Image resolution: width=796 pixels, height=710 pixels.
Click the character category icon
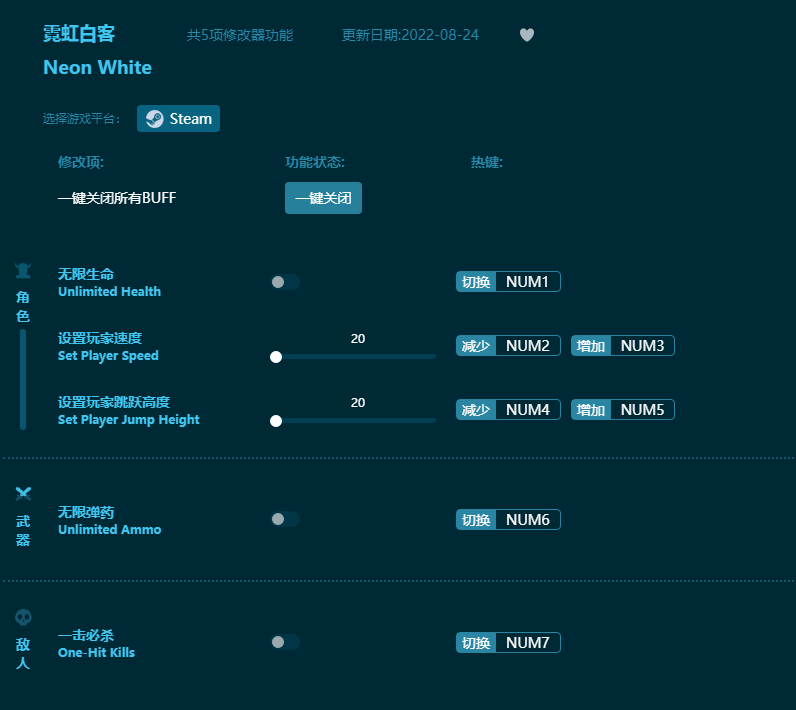point(23,271)
